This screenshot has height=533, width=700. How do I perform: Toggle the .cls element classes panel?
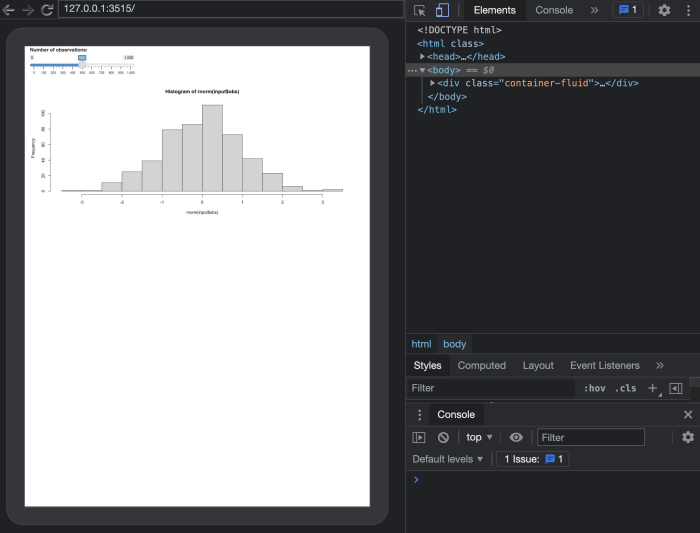[625, 388]
